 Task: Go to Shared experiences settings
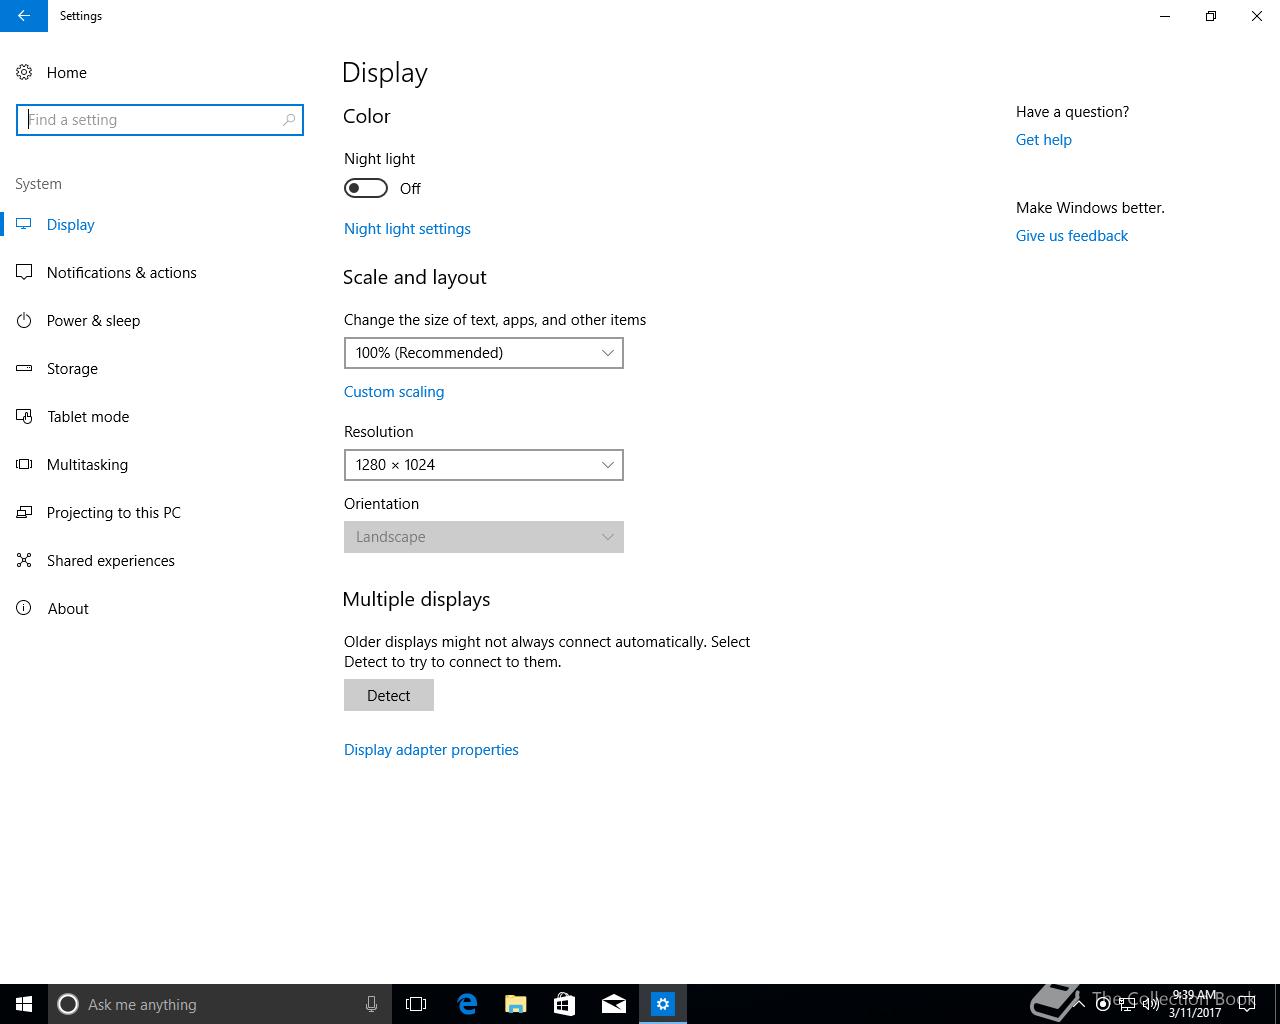(111, 561)
